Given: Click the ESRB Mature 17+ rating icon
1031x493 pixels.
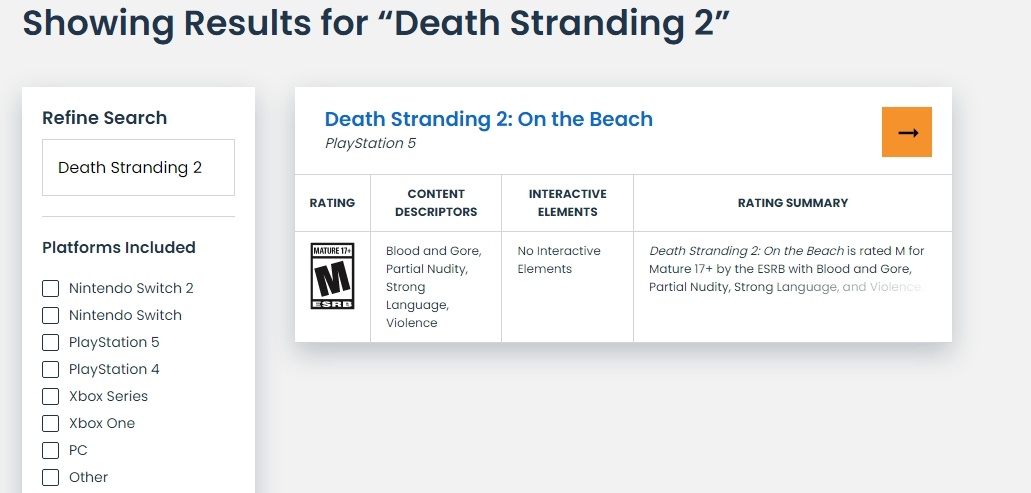Looking at the screenshot, I should [332, 275].
